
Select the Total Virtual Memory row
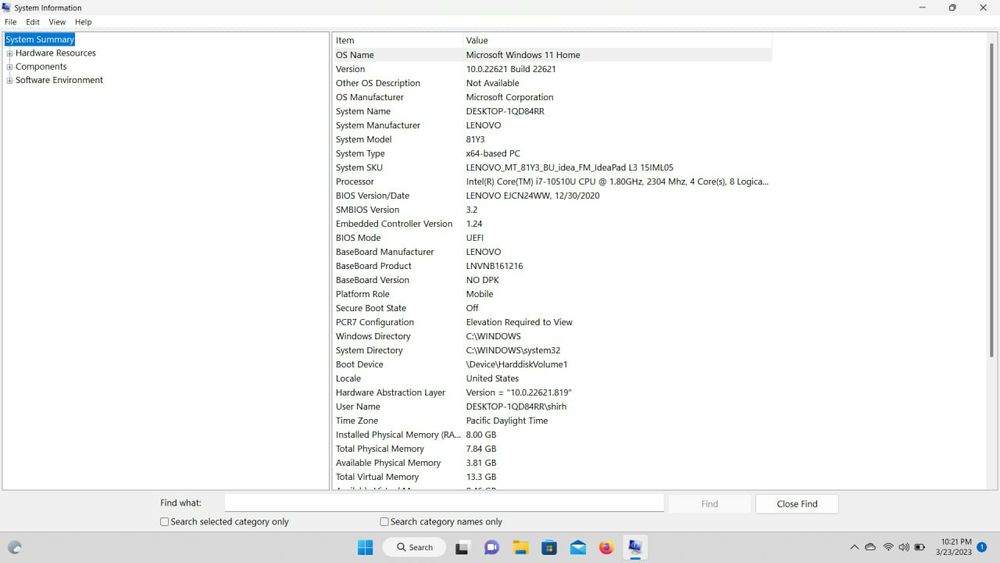552,476
